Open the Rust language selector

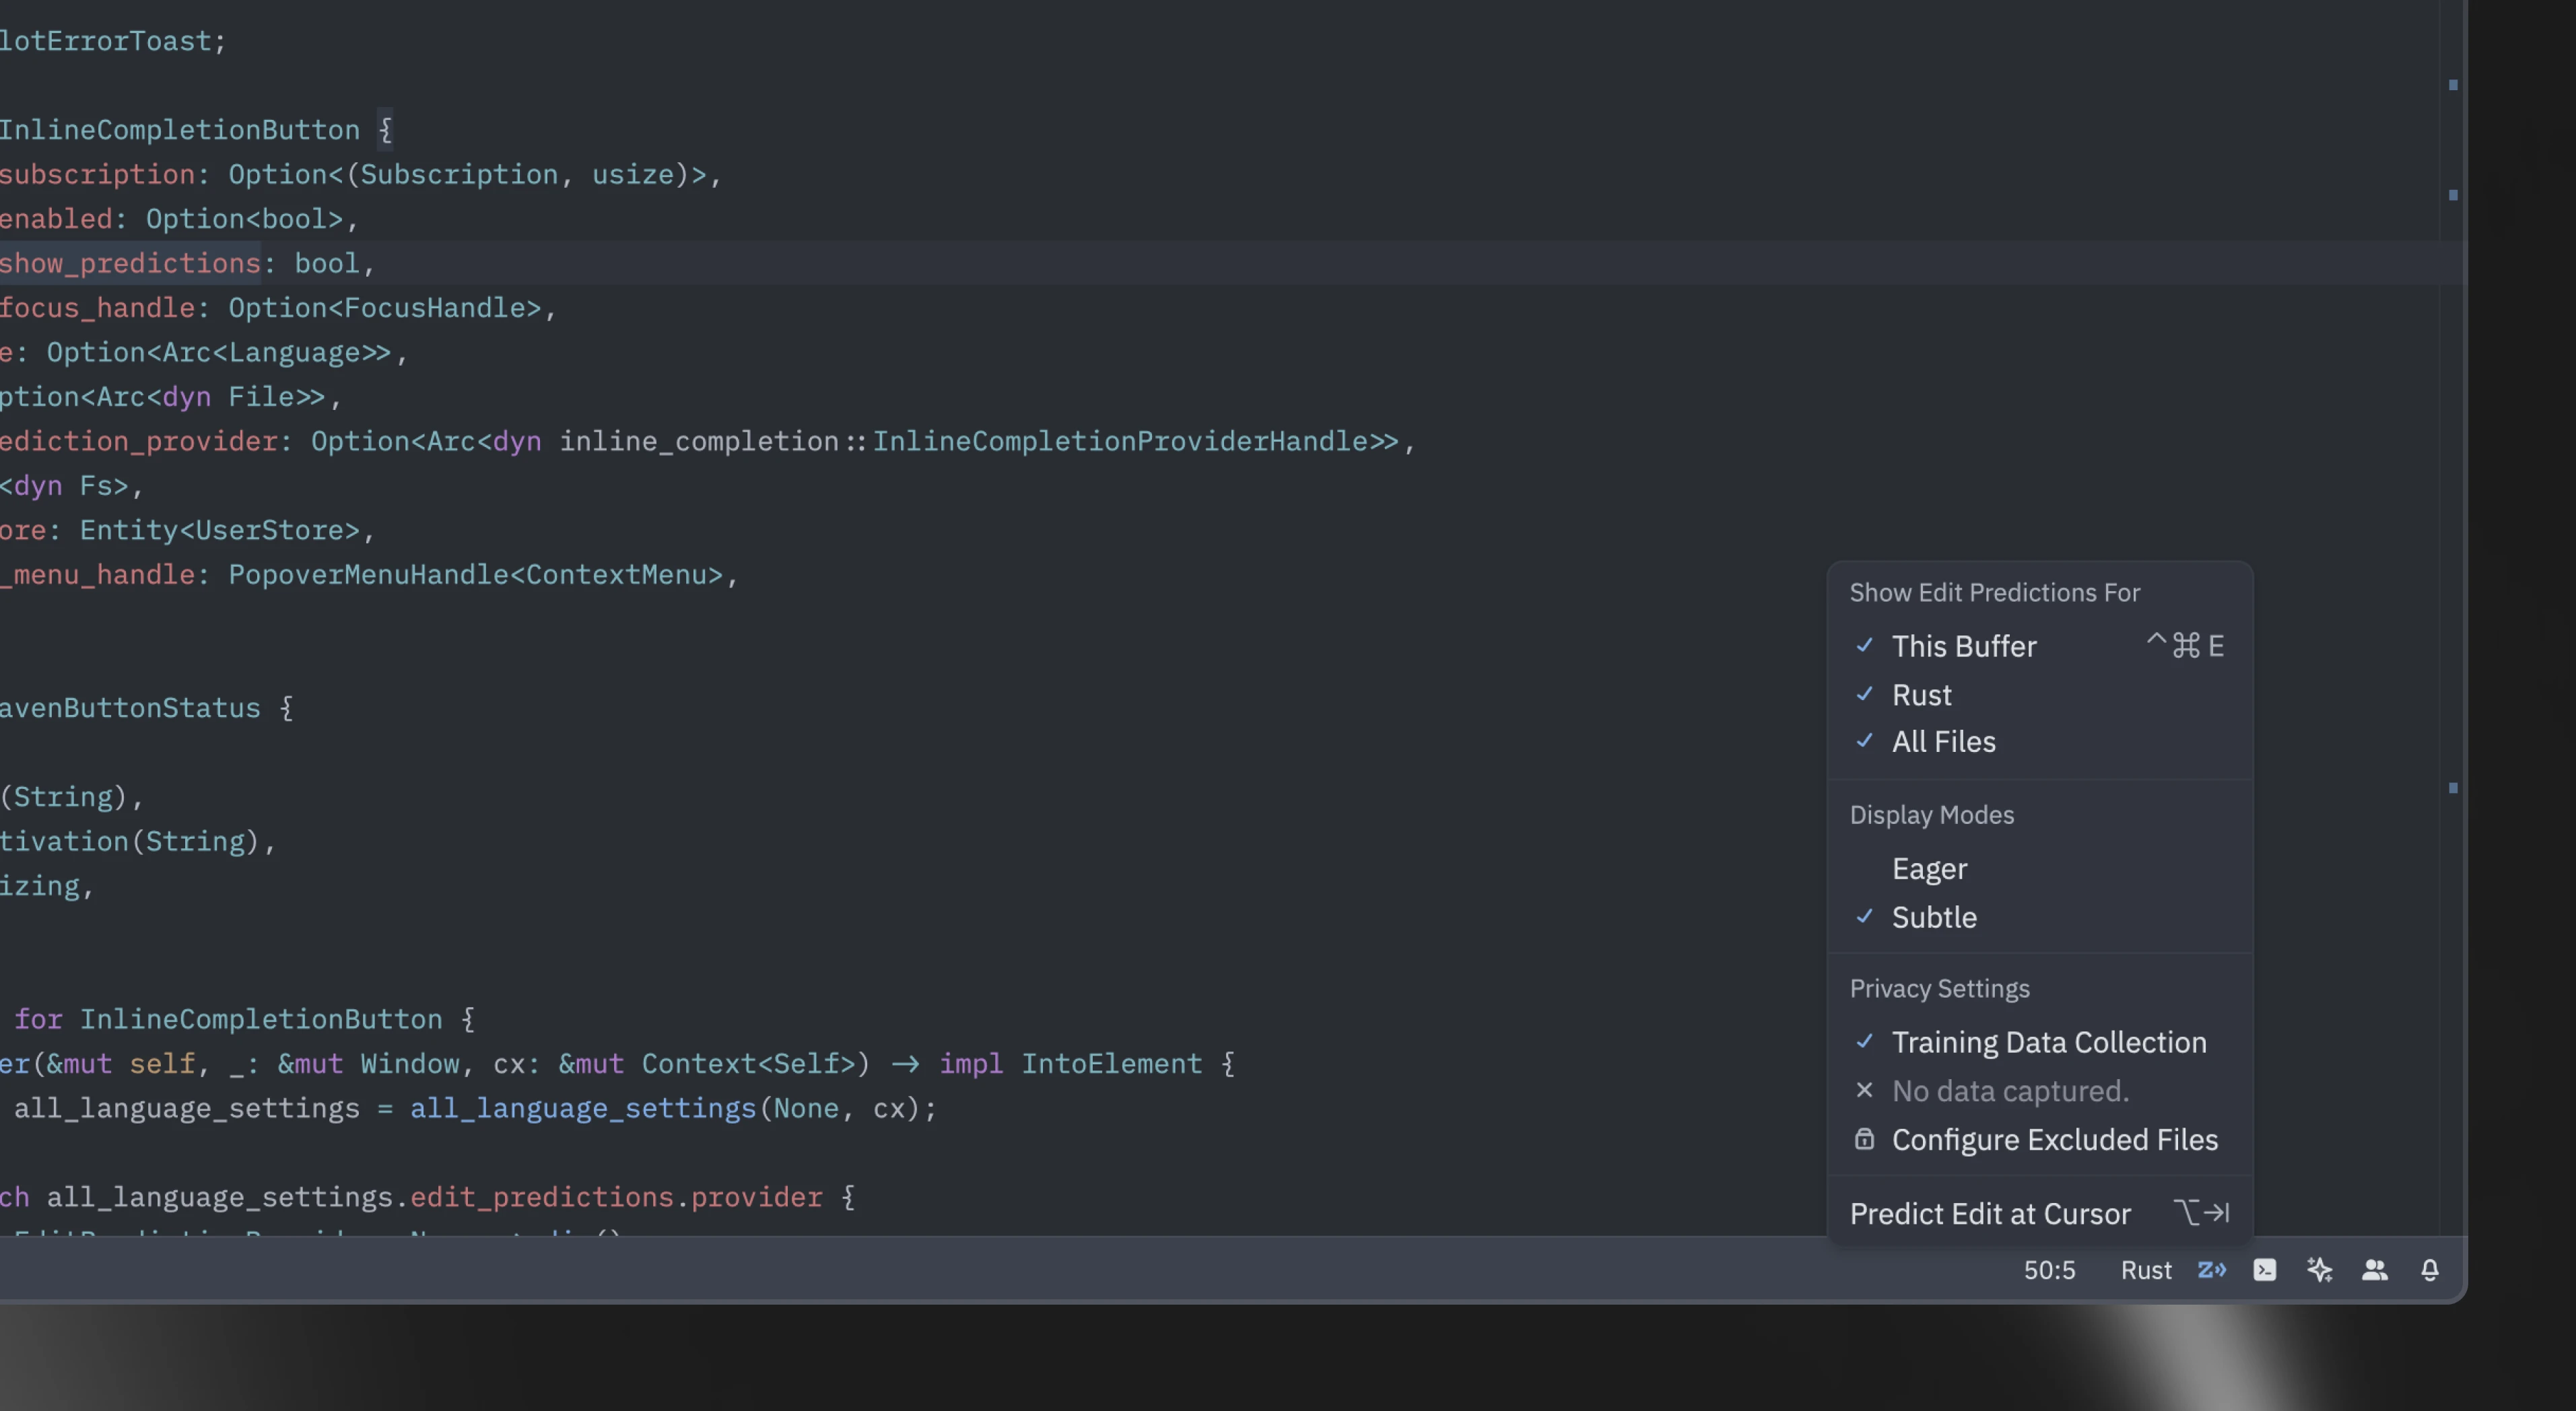tap(2146, 1270)
